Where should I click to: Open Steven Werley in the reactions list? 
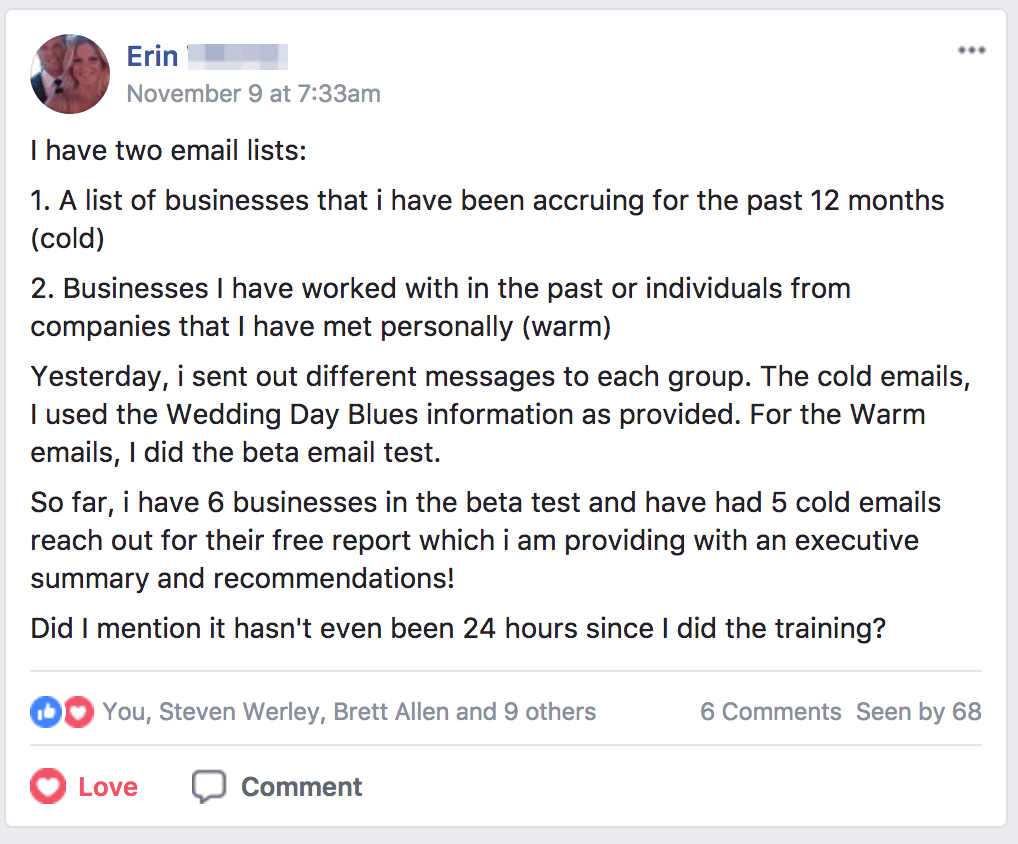[242, 712]
